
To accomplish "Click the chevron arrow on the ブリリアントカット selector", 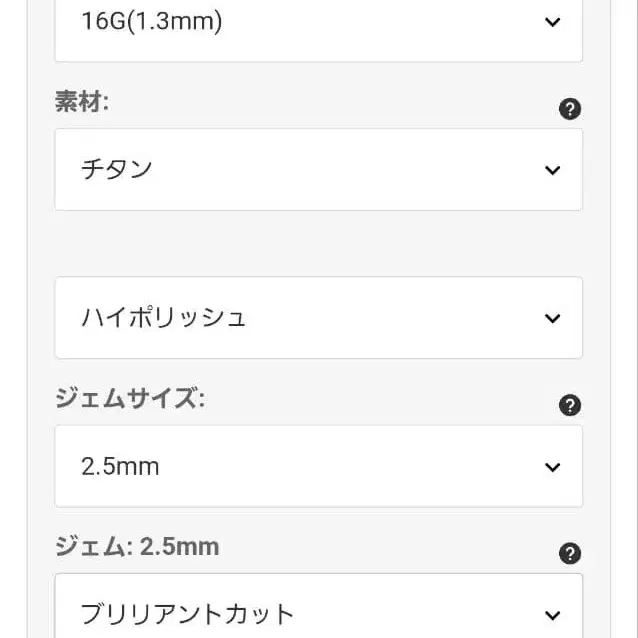I will click(552, 615).
